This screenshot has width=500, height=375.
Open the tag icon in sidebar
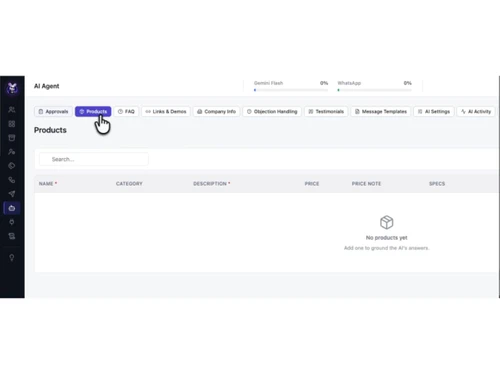click(12, 166)
